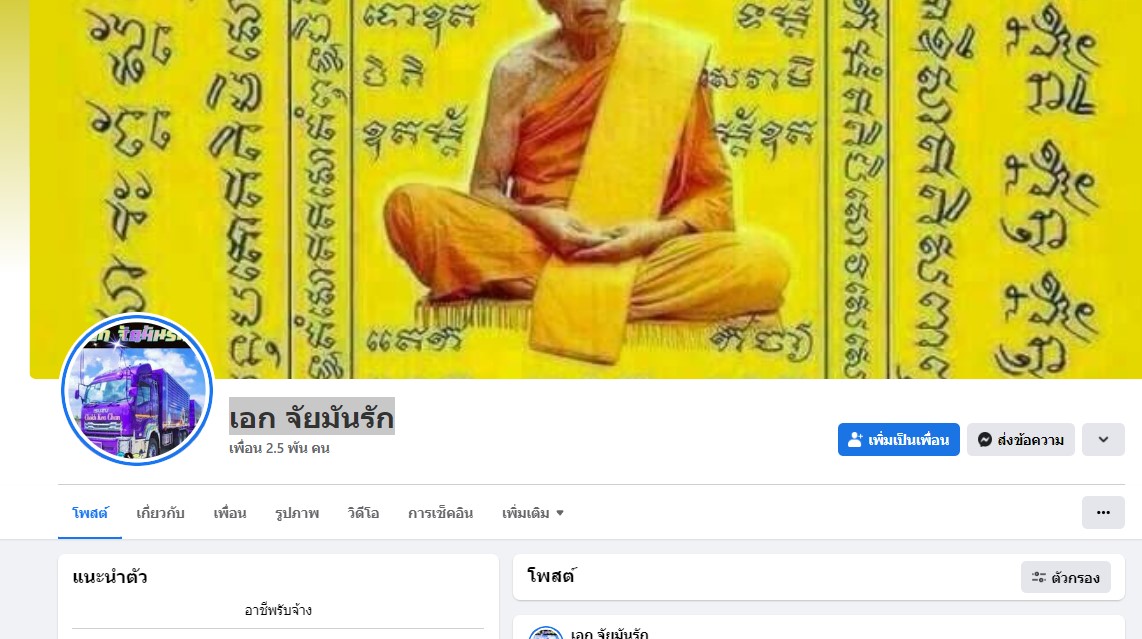Click the Messenger icon in message button
Viewport: 1142px width, 639px height.
point(985,439)
